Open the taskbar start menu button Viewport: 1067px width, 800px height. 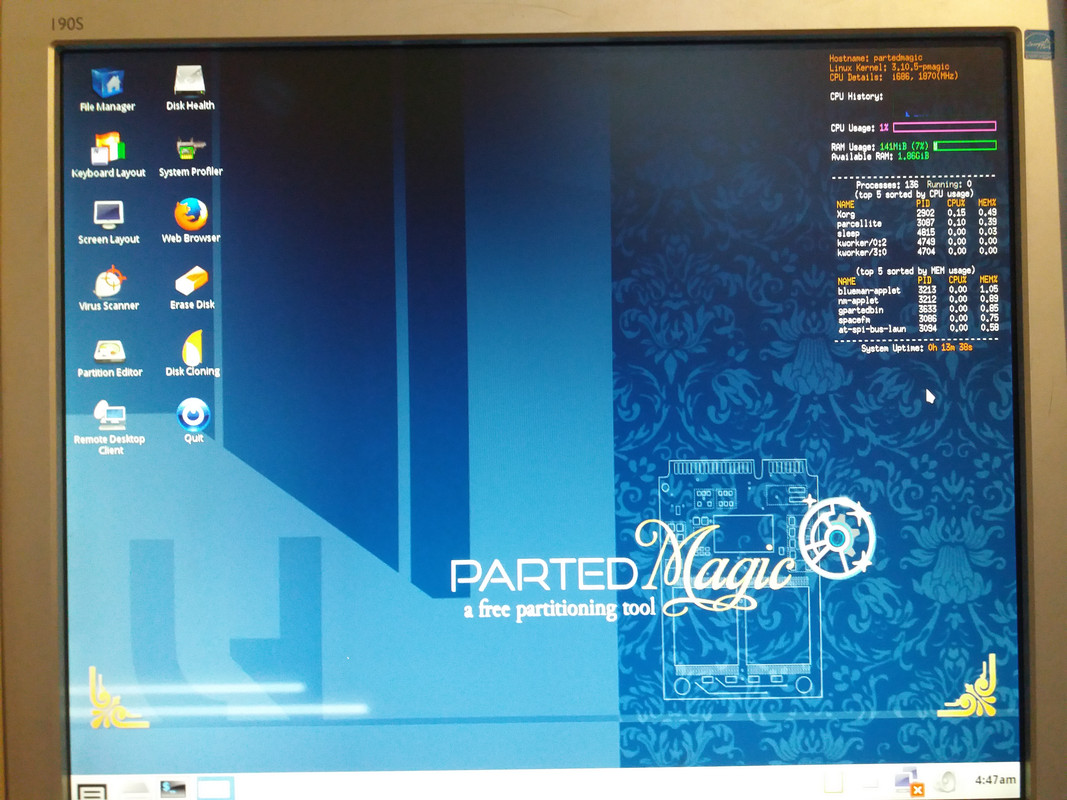pyautogui.click(x=93, y=791)
